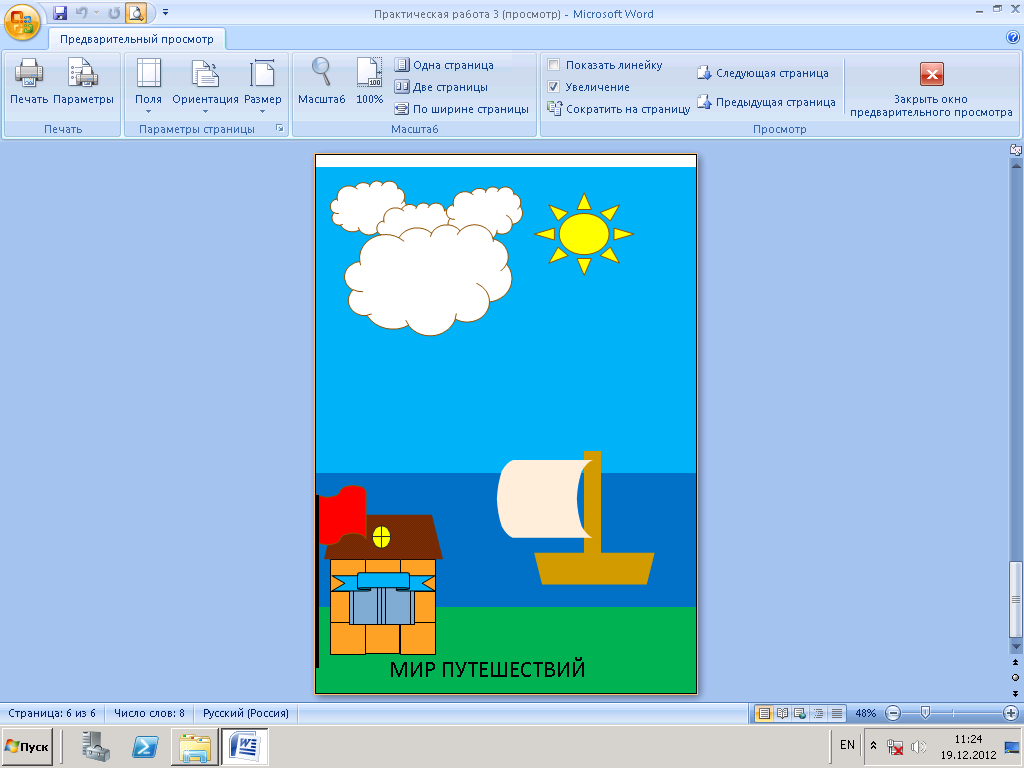1024x768 pixels.
Task: Click zoom out minus button
Action: tap(893, 713)
